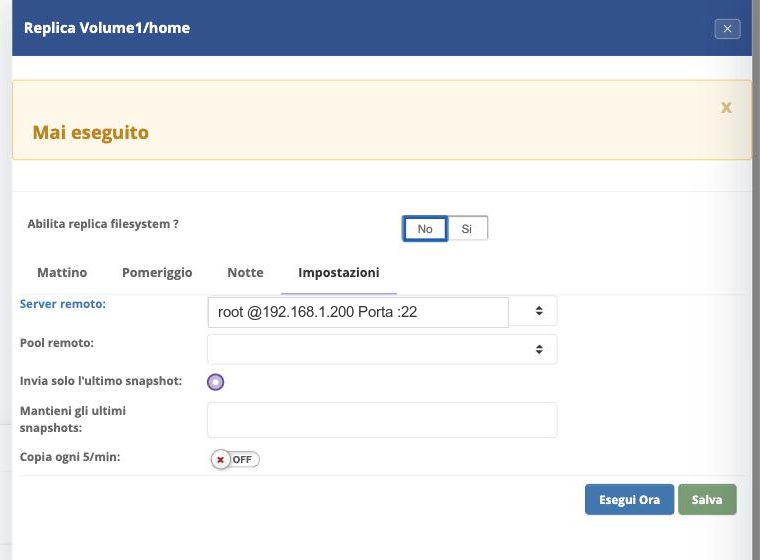Open the Notte tab
The height and width of the screenshot is (560, 760).
(x=245, y=272)
